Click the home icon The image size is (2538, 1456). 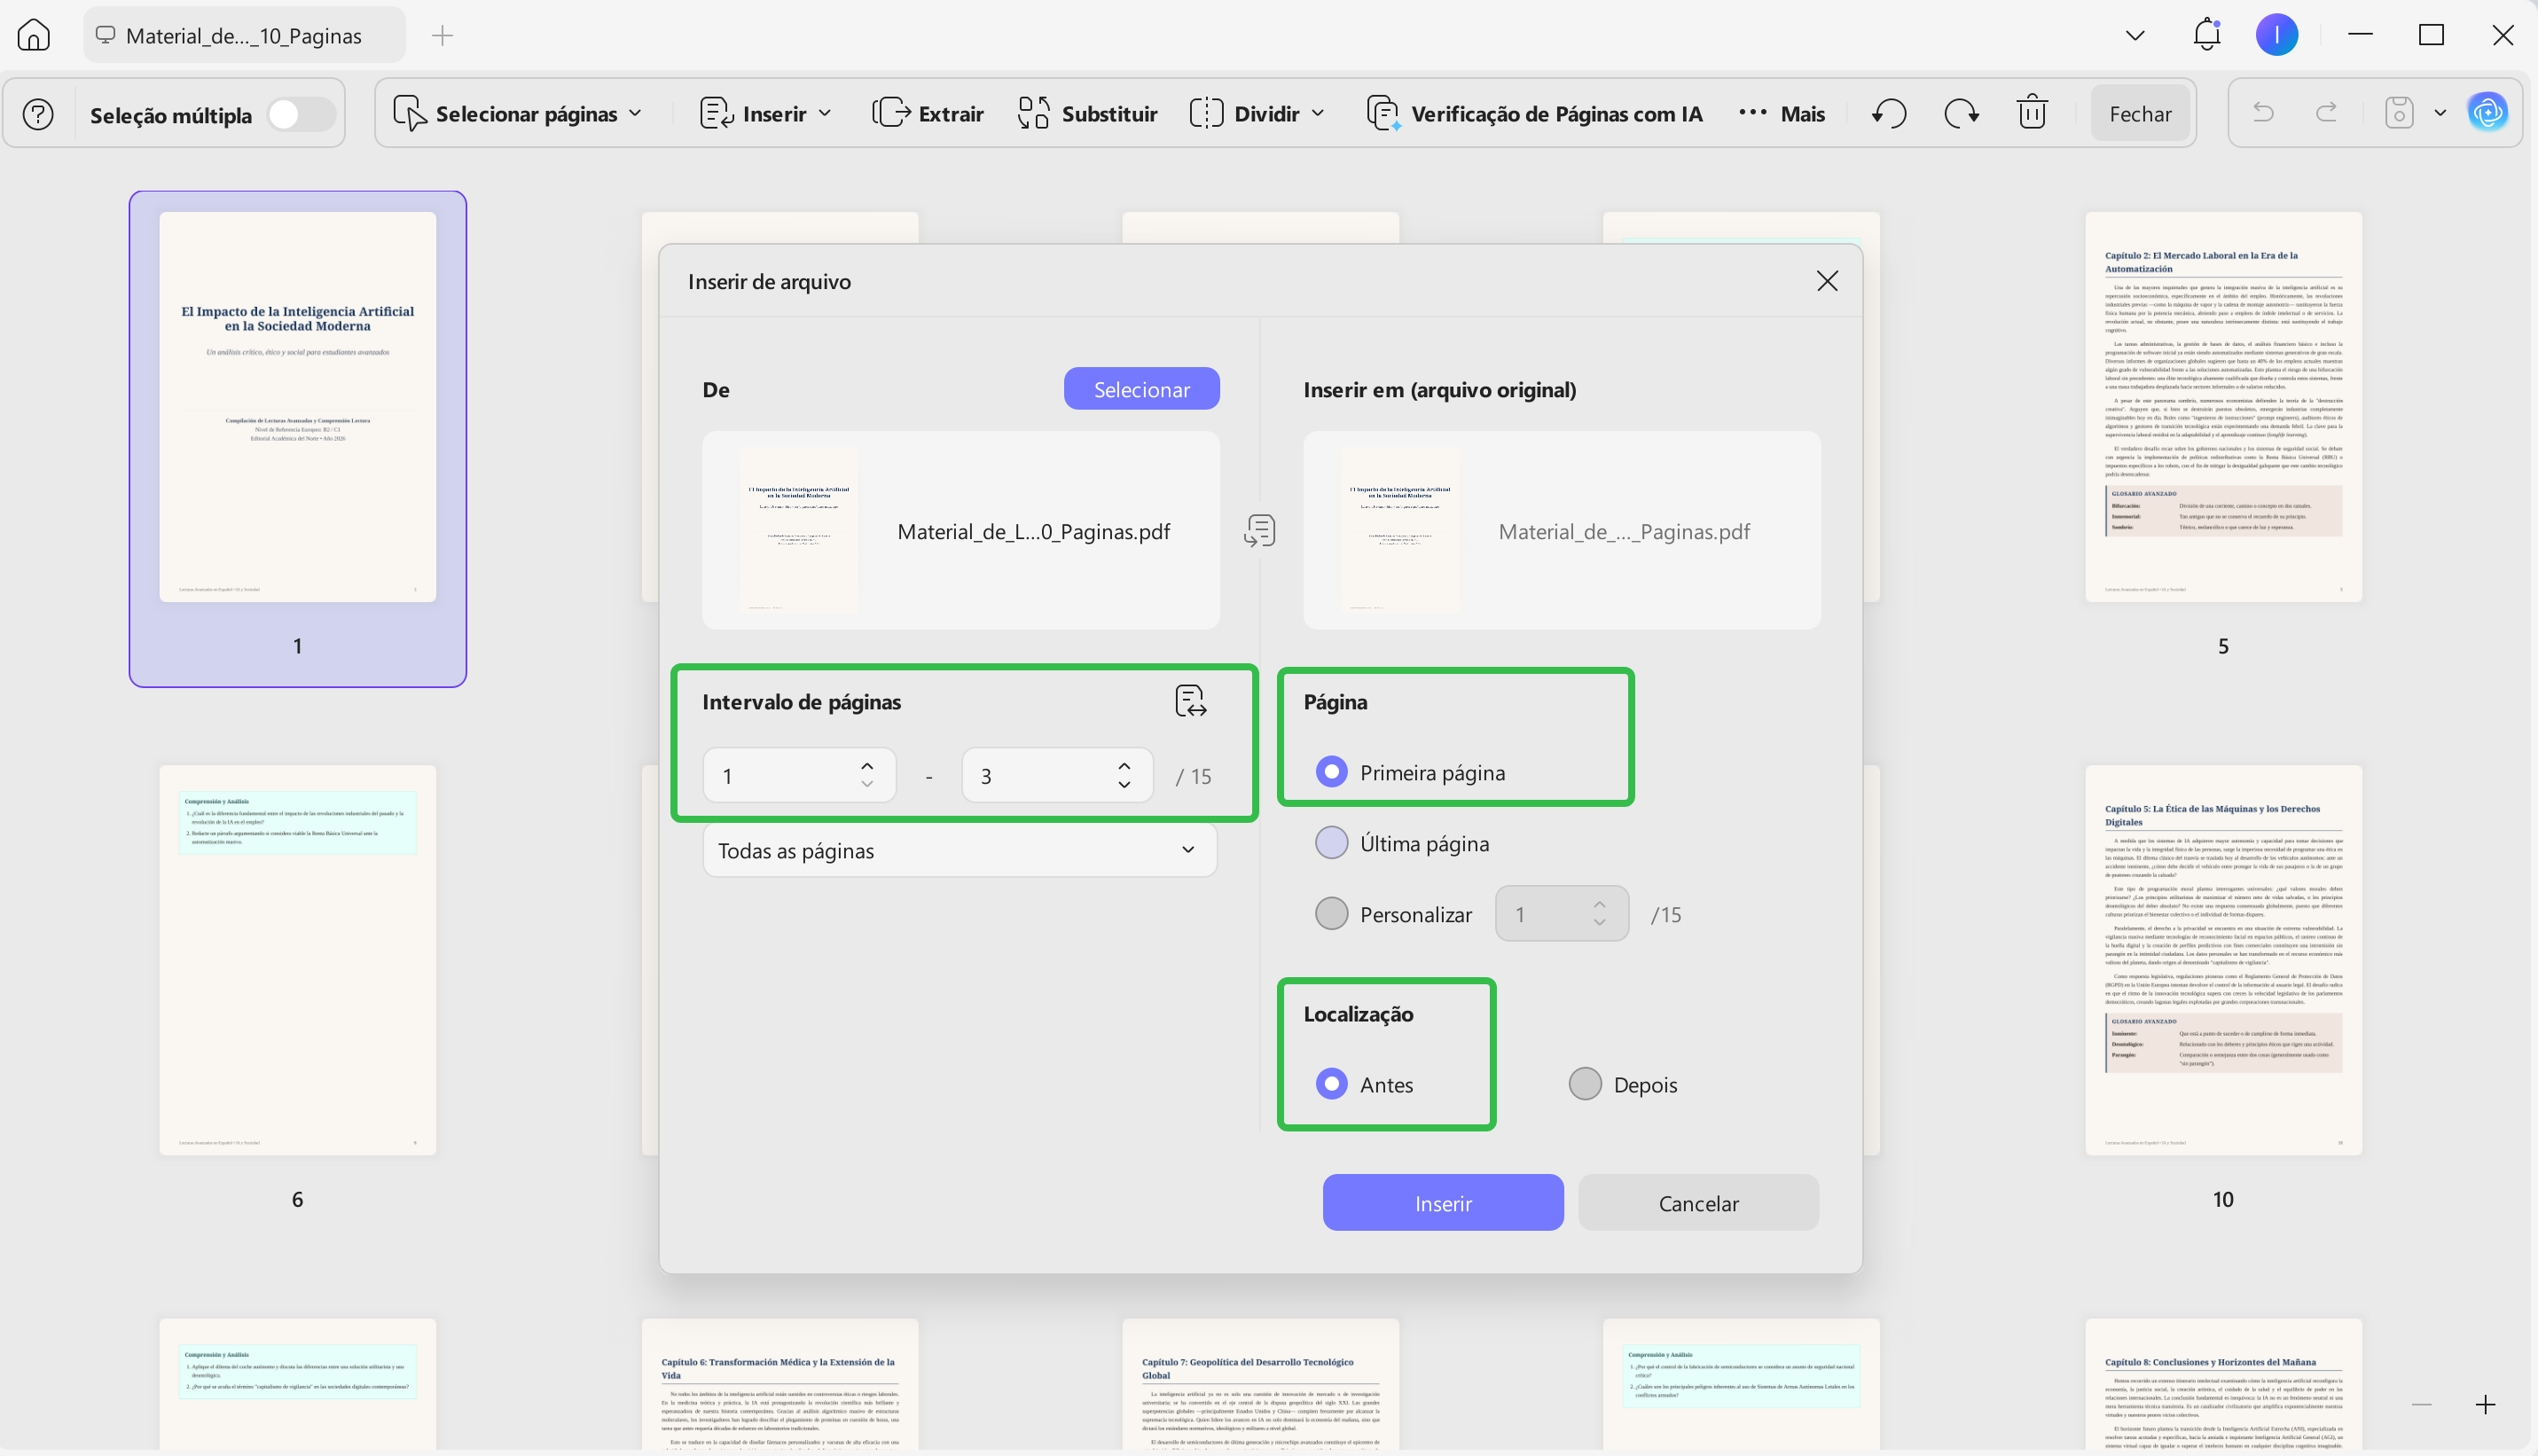point(34,35)
